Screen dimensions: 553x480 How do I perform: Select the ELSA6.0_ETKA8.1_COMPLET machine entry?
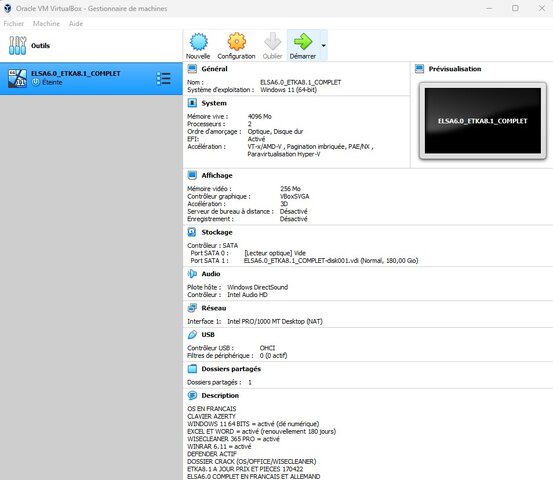91,78
